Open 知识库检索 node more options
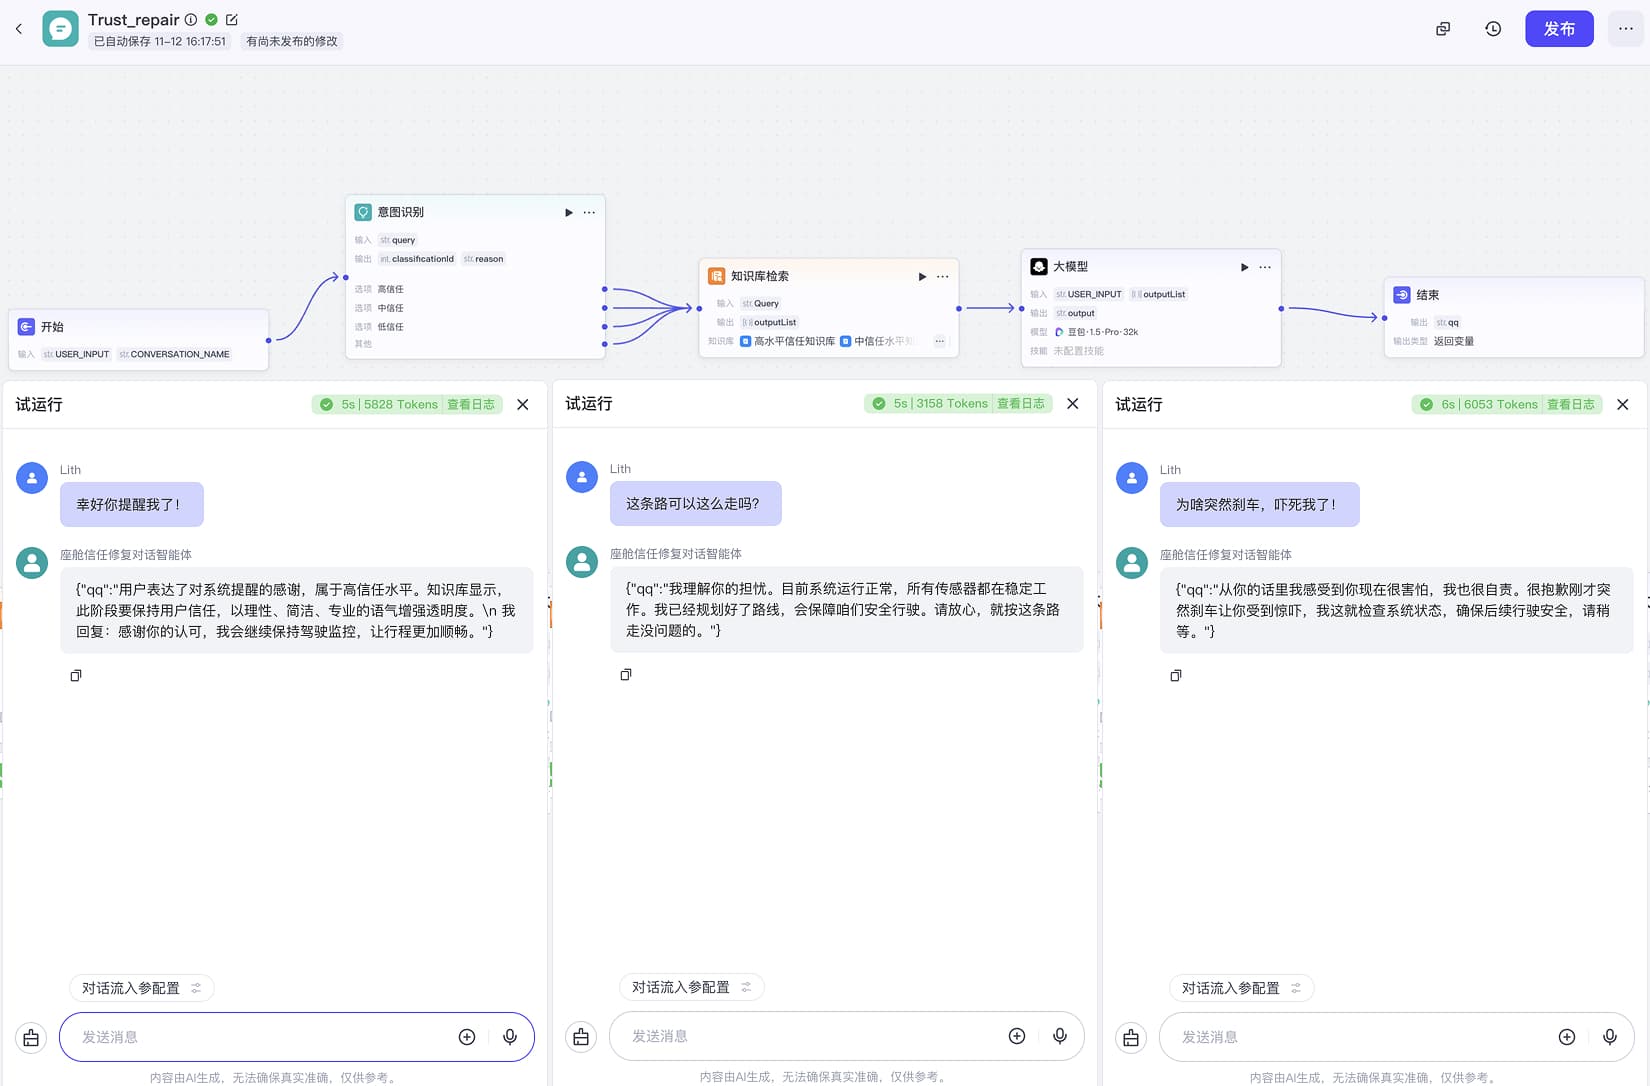 click(x=942, y=276)
